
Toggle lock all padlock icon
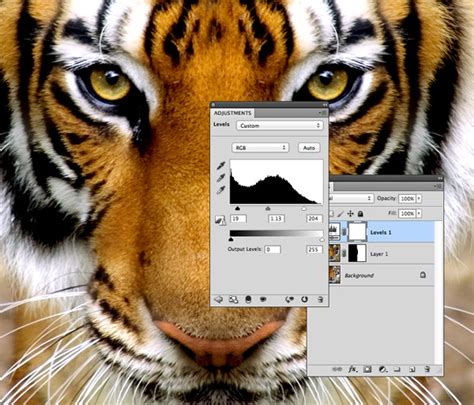click(360, 213)
